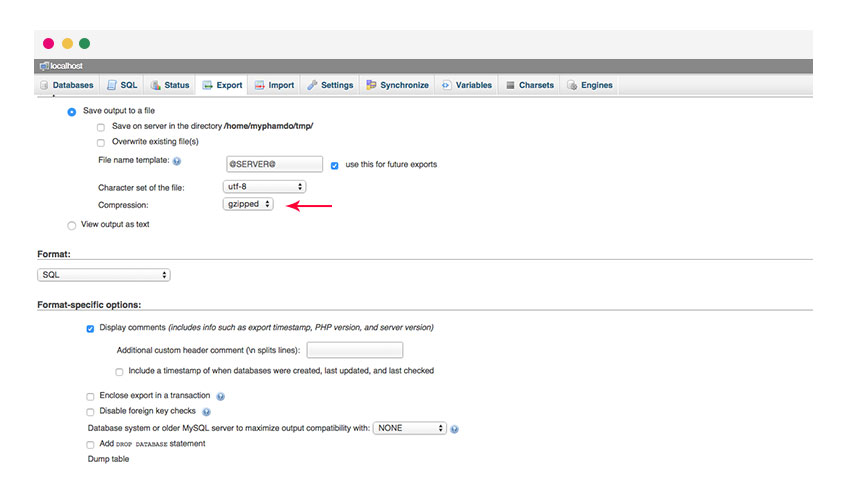Open the Synchronize tab

(x=397, y=85)
